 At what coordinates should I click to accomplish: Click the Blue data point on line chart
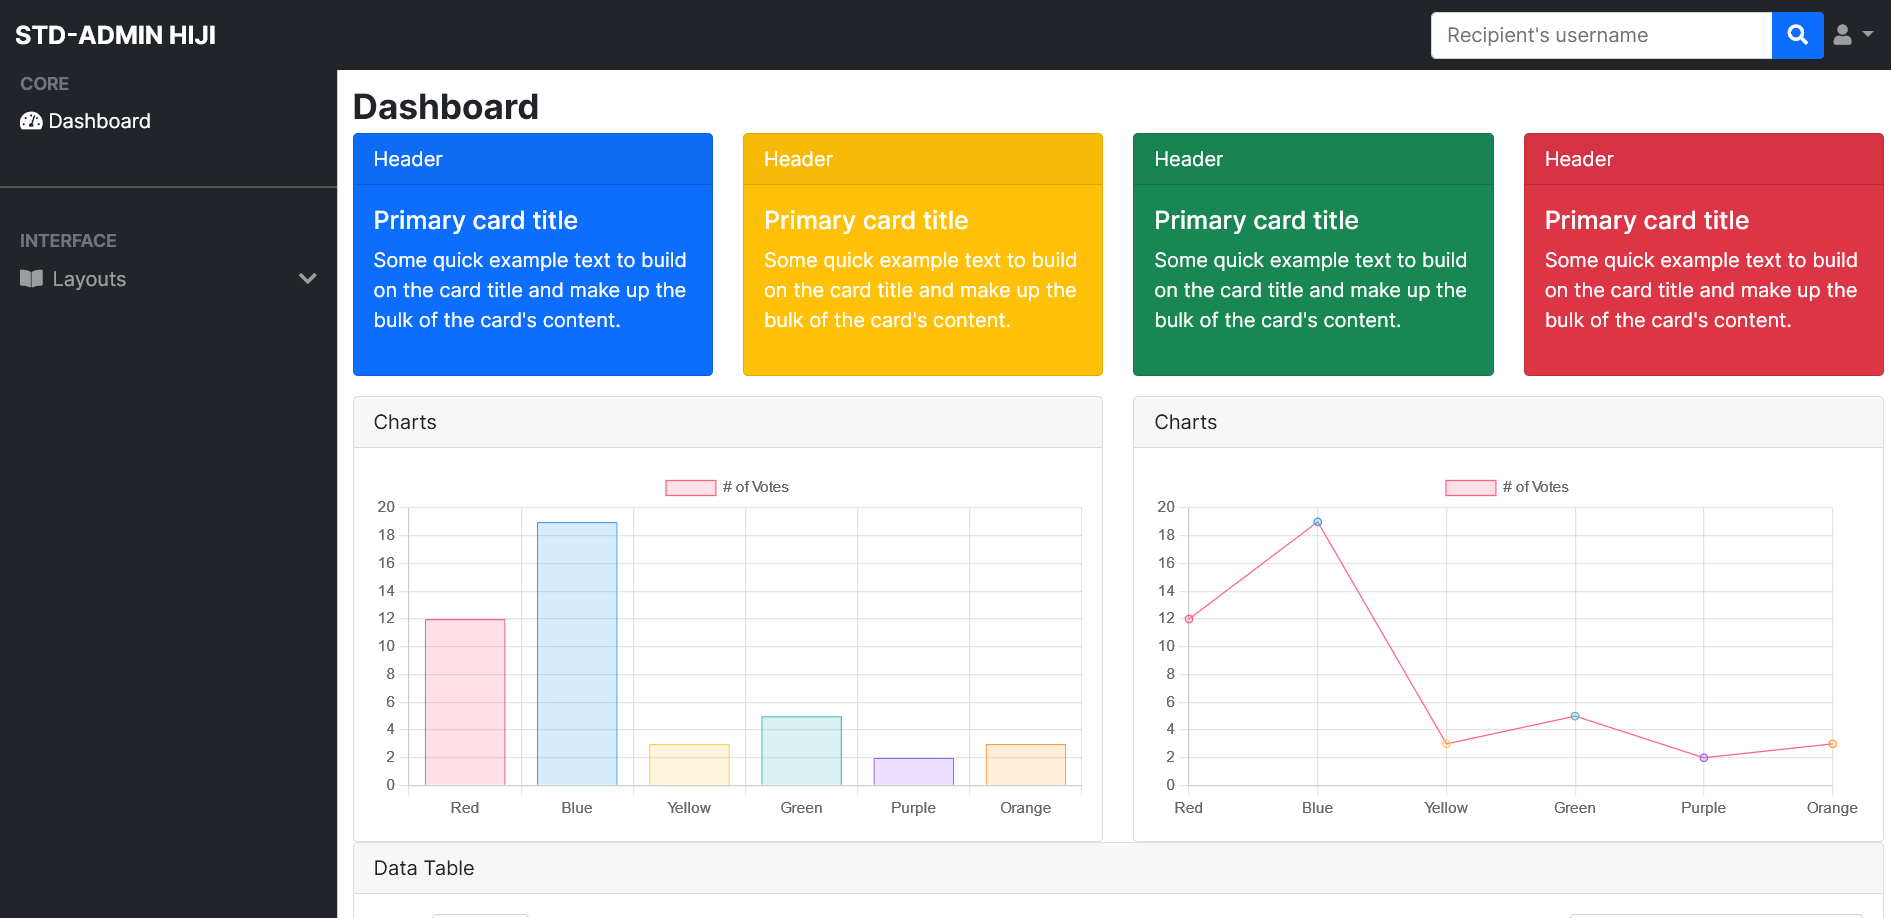point(1318,522)
